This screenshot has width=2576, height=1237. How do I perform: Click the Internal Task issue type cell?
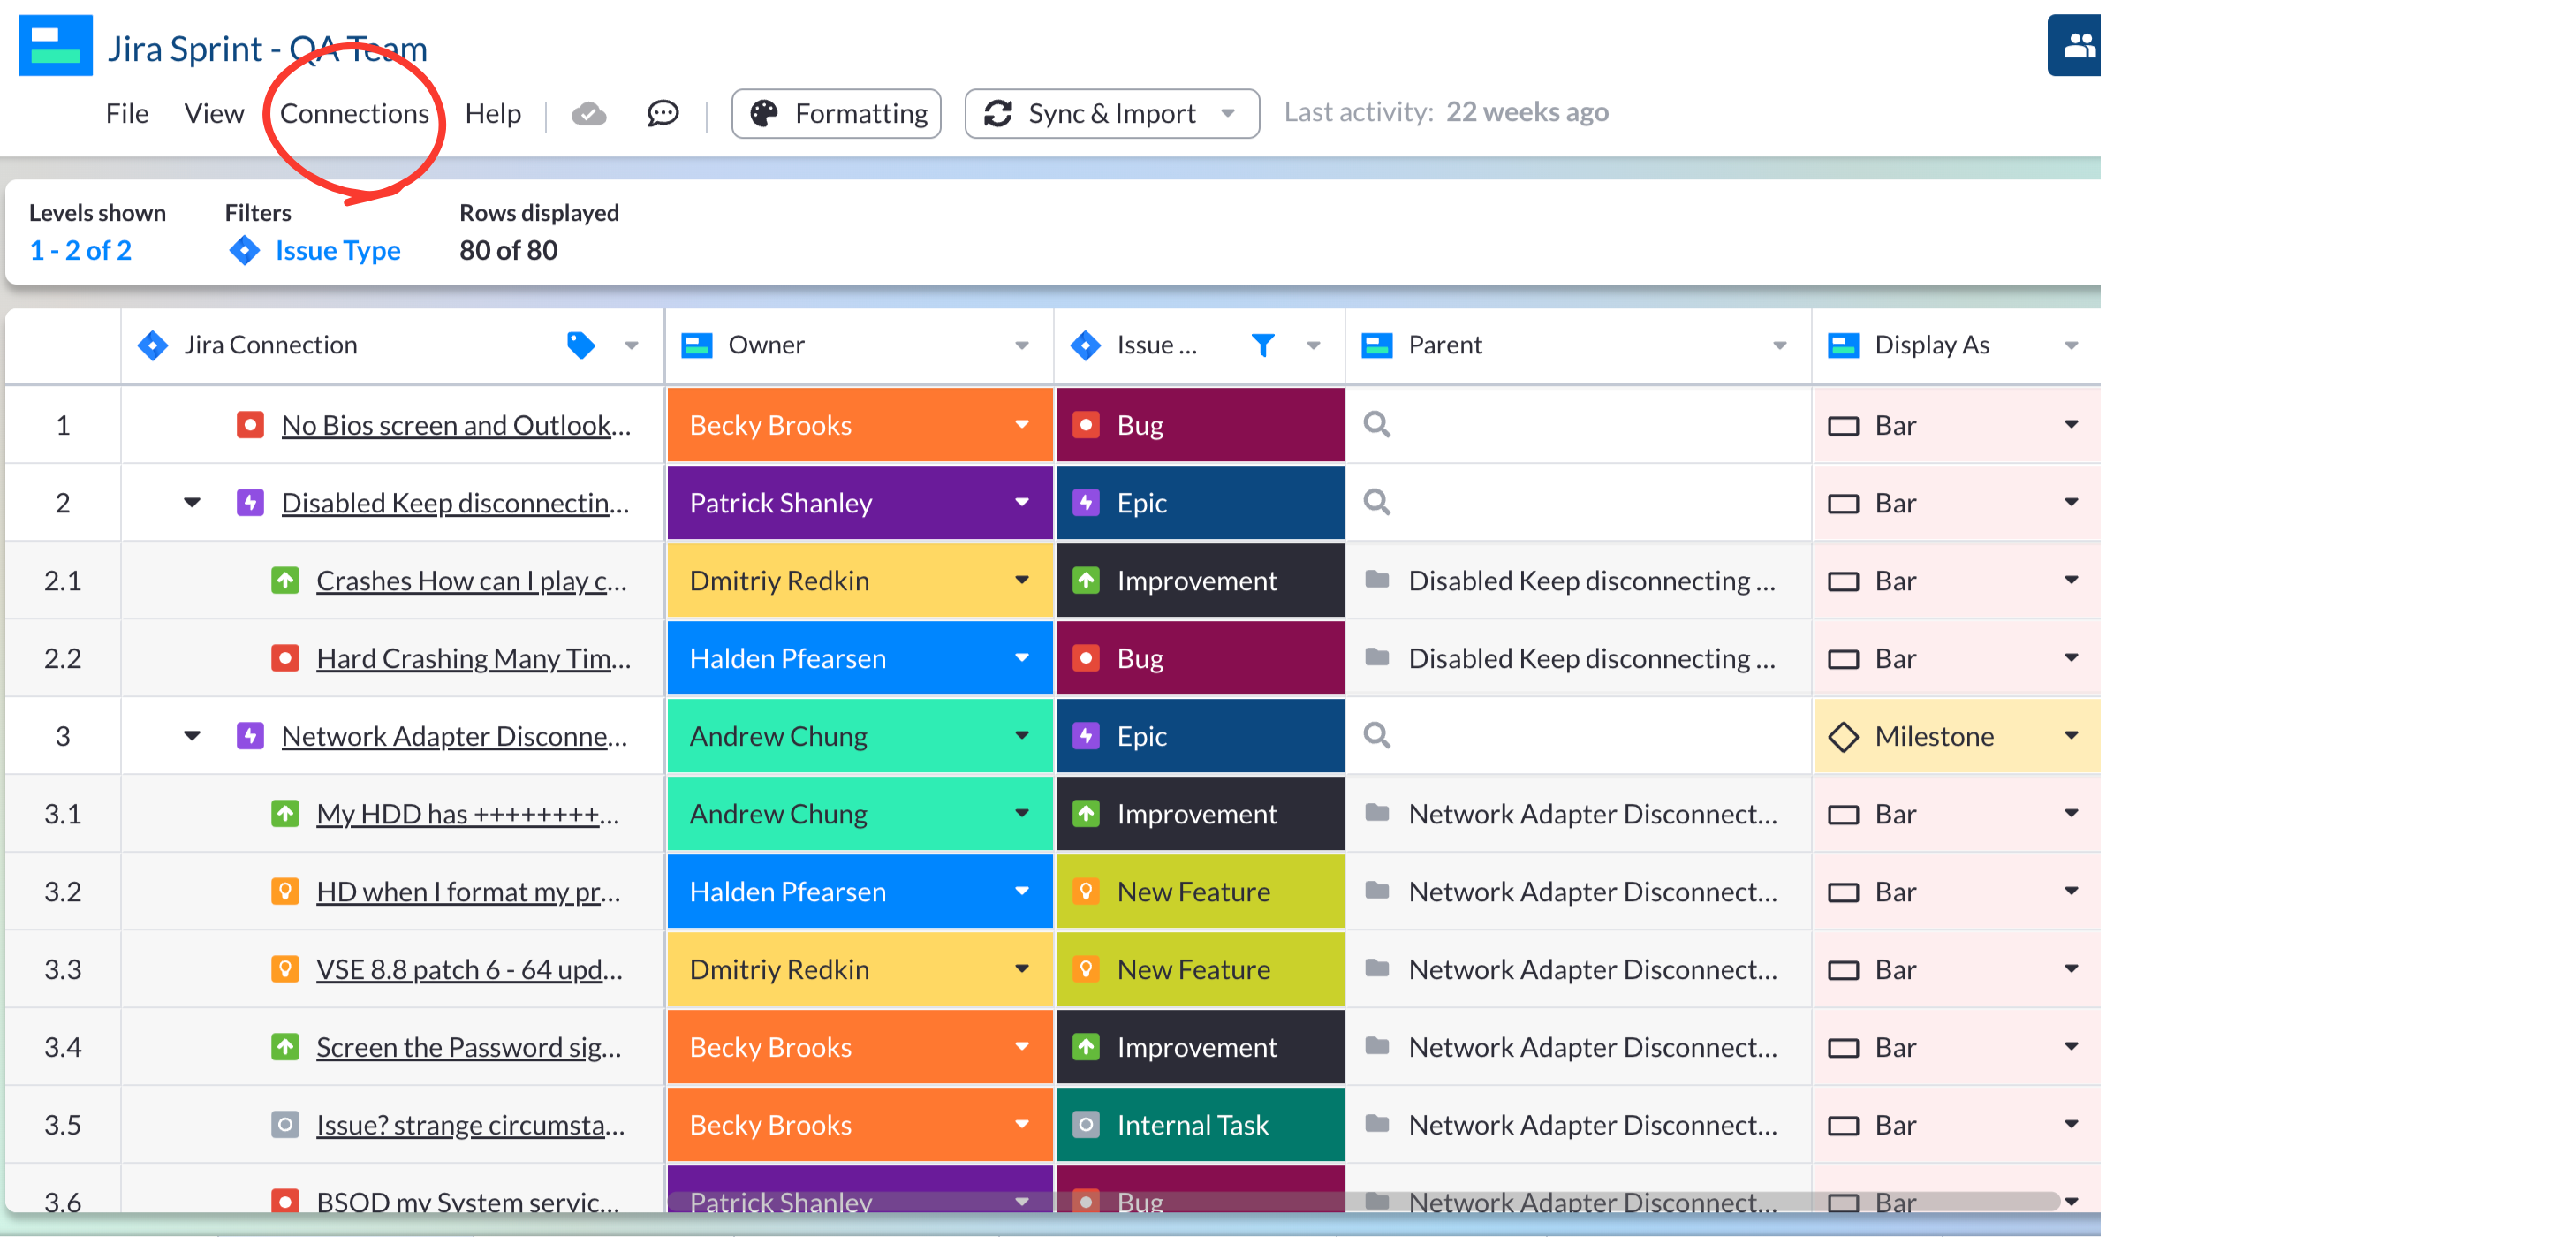point(1200,1125)
